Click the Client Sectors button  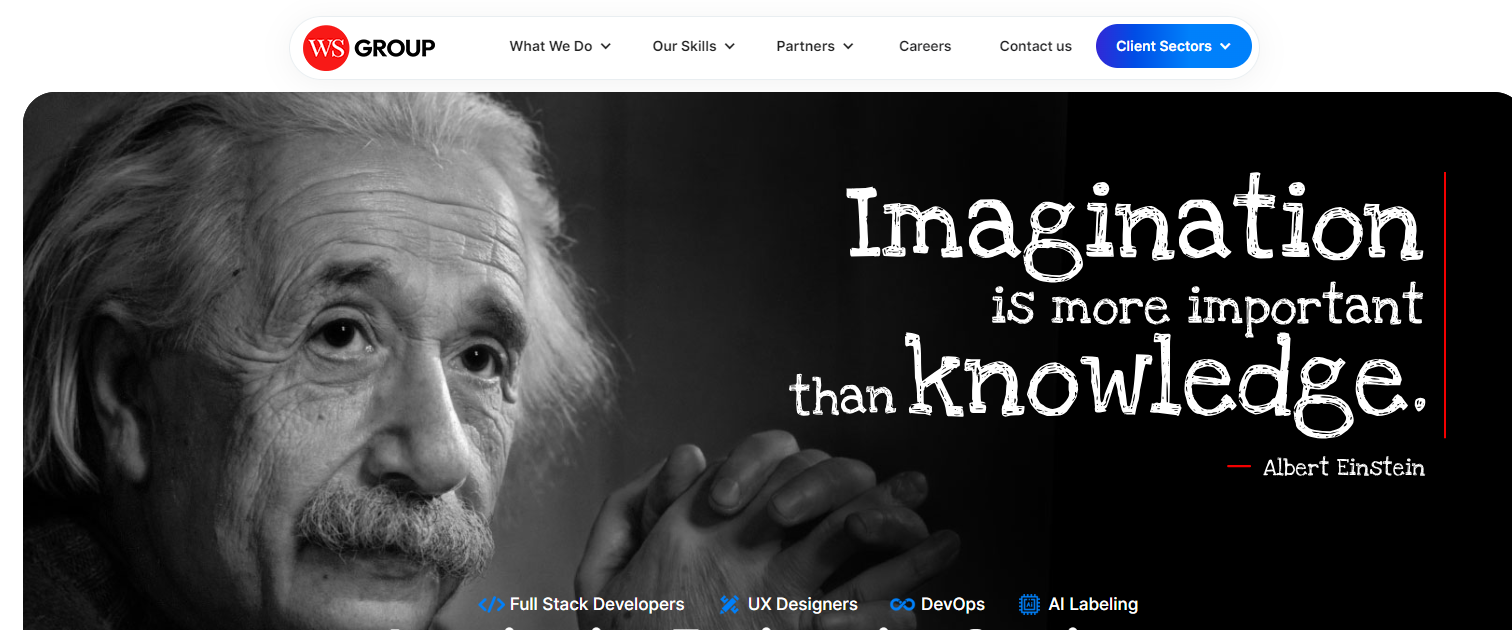click(x=1174, y=46)
